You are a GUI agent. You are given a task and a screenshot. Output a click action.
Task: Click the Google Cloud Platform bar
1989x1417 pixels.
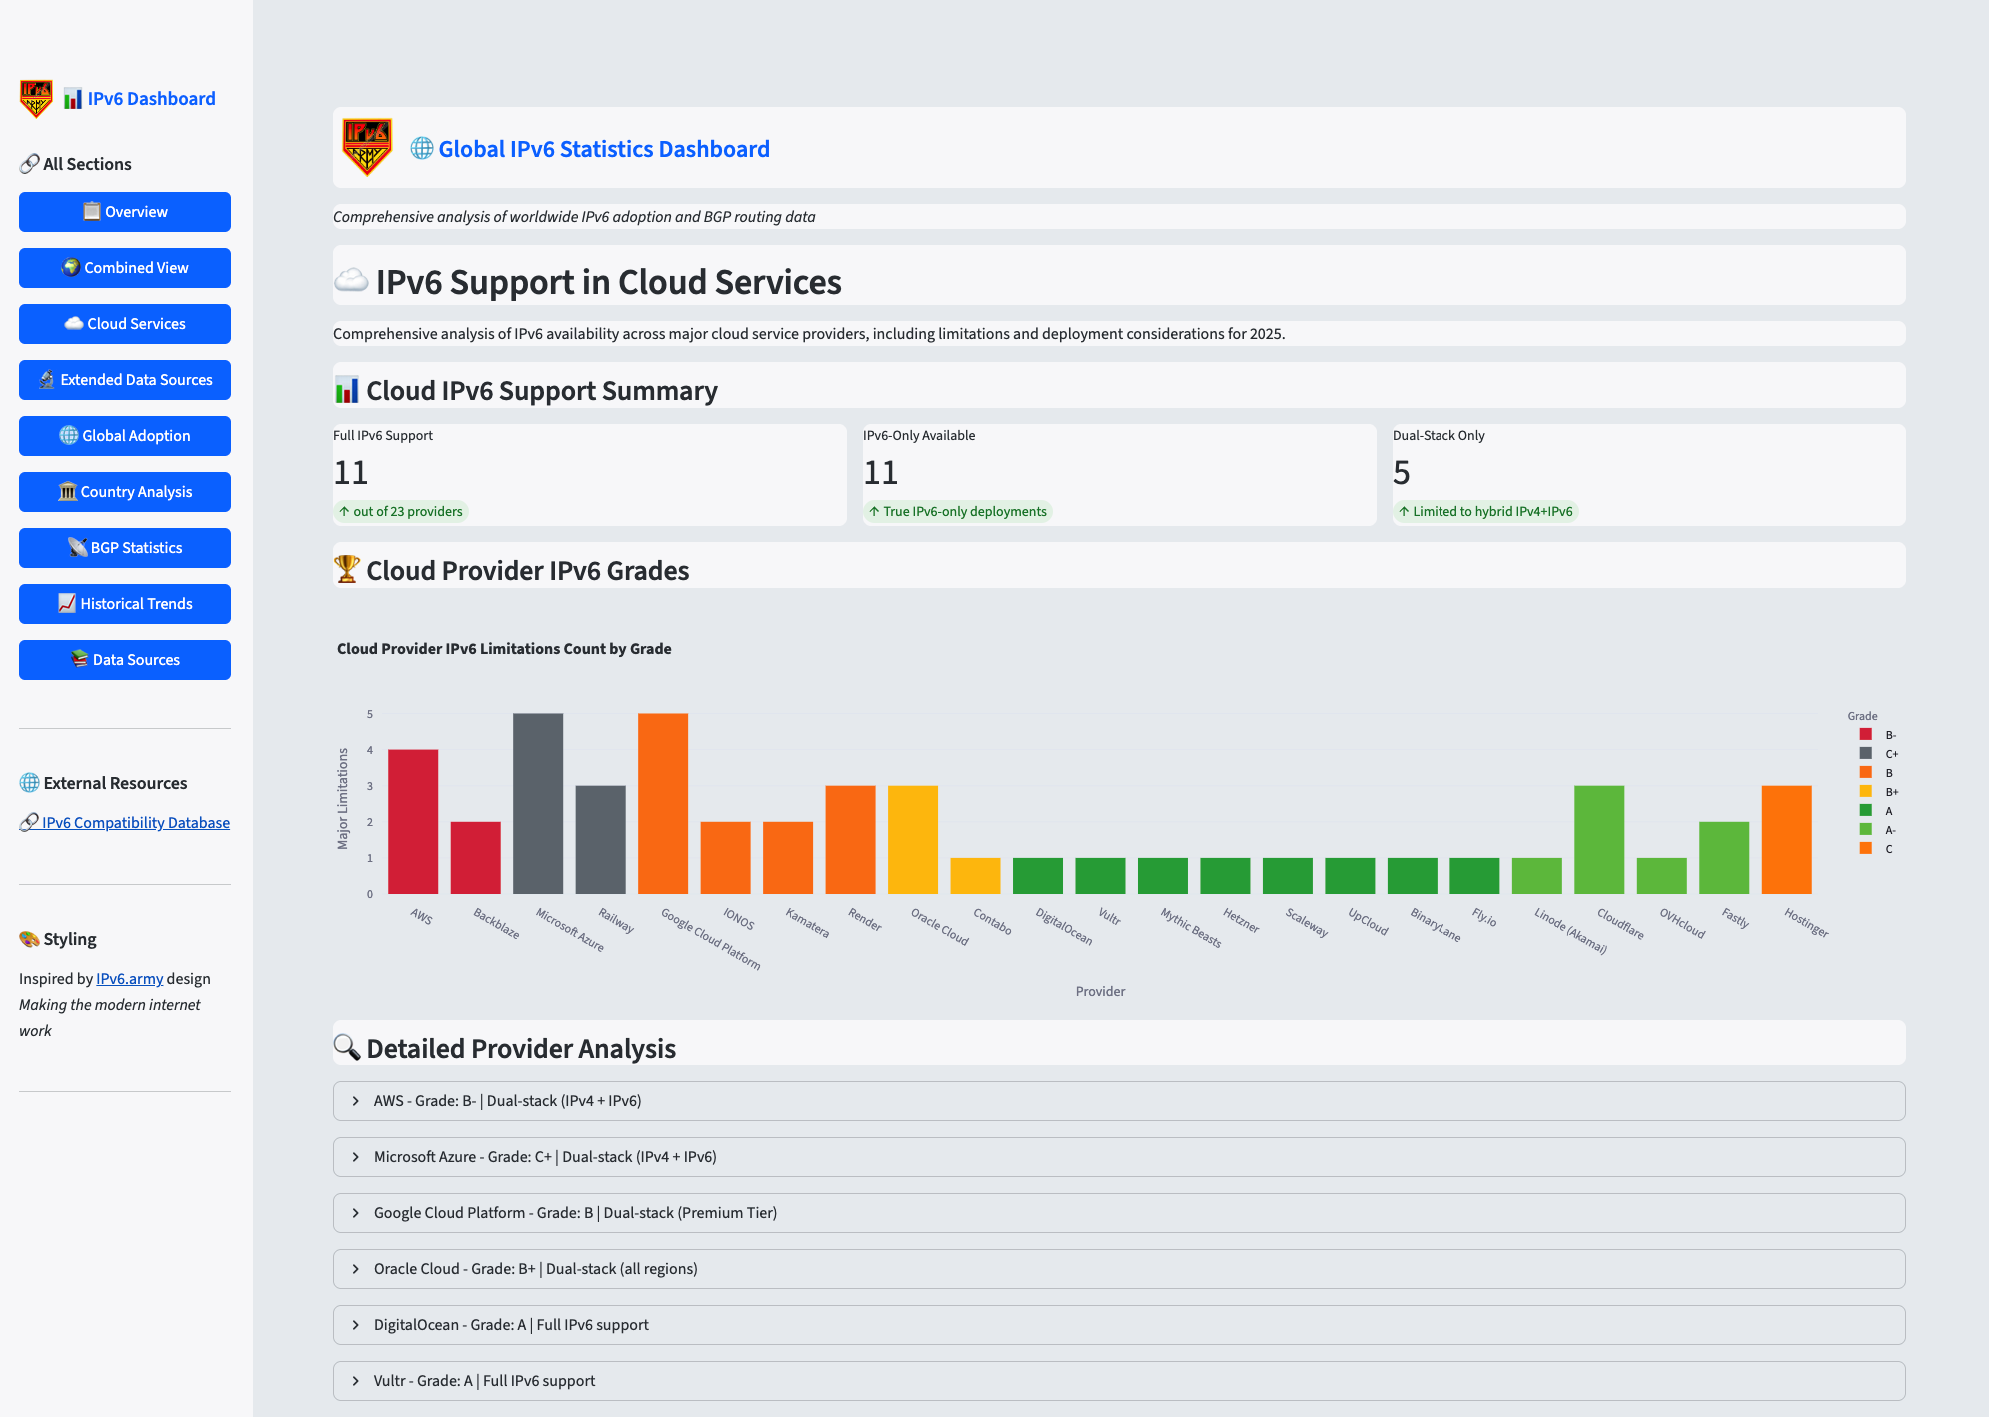click(663, 804)
